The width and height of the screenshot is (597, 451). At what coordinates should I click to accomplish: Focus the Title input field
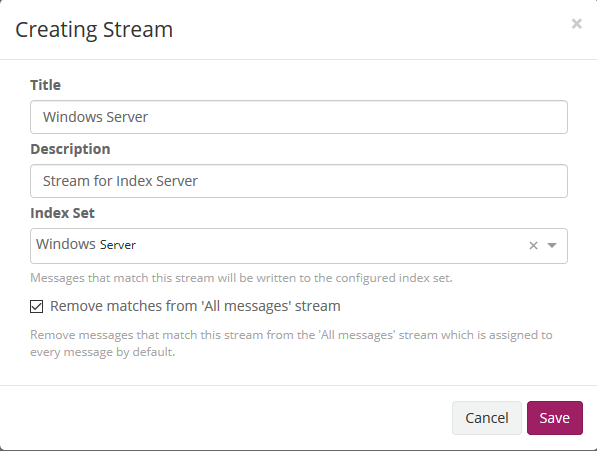[299, 117]
